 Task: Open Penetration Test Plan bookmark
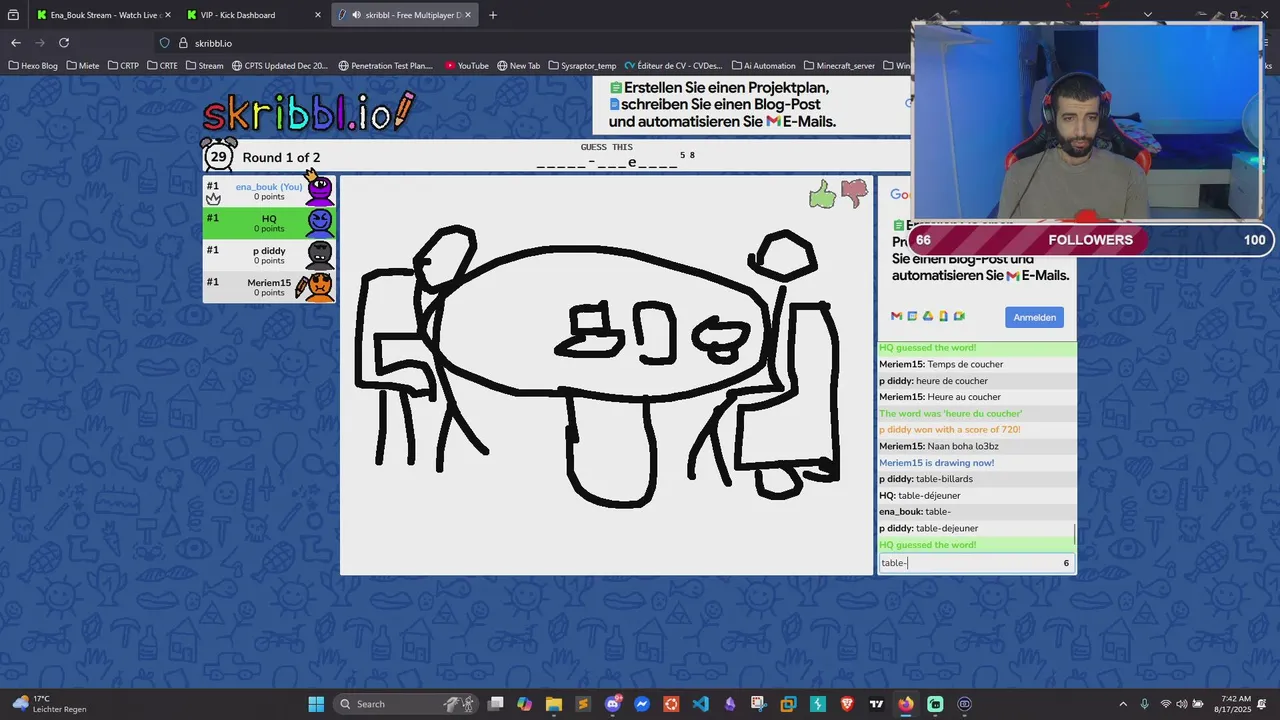[385, 66]
